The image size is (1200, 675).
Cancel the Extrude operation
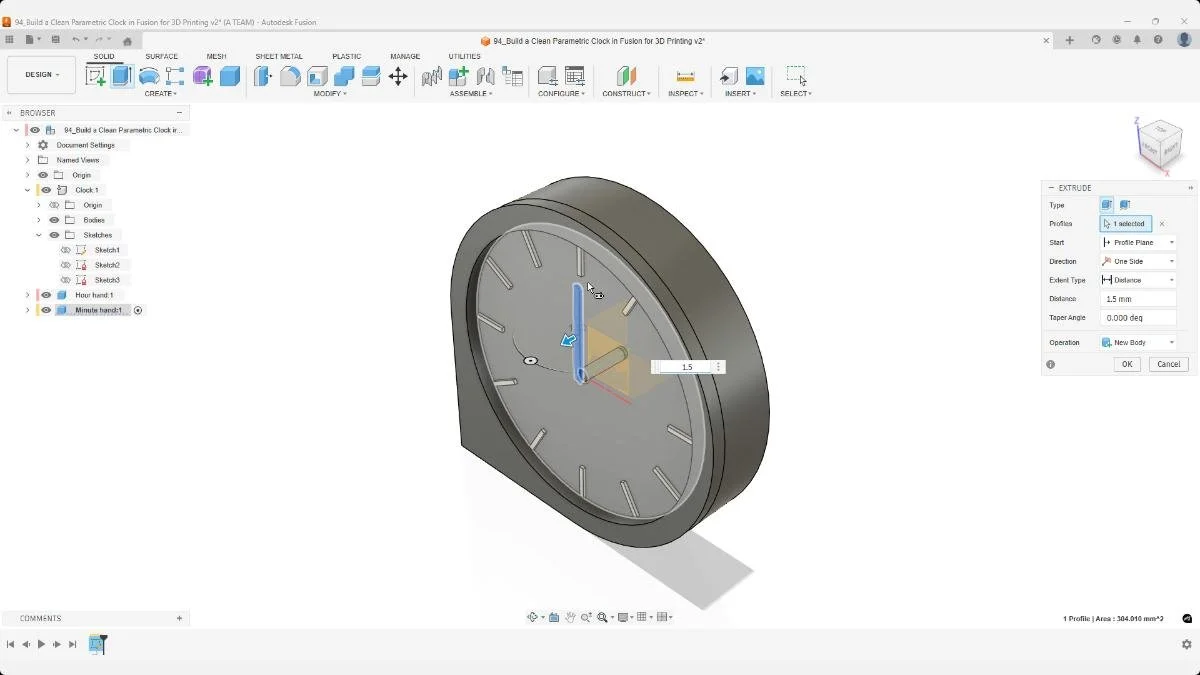pos(1168,364)
